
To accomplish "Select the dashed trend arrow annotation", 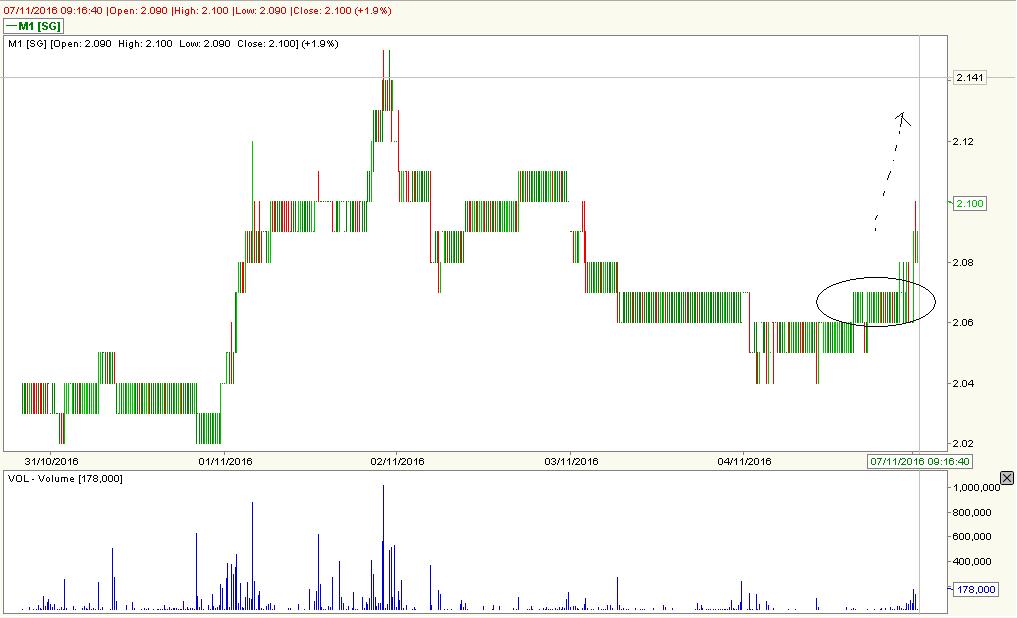I will click(890, 170).
